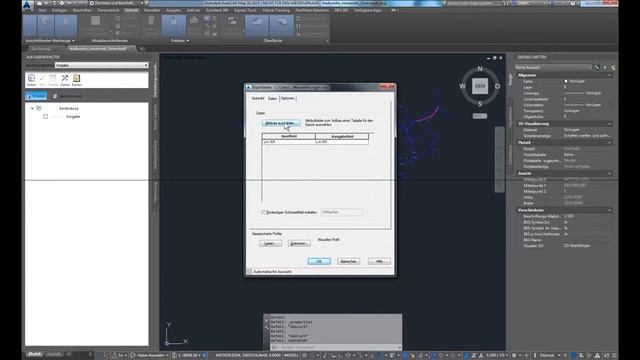Open the Optionen tab in export dialog
Screen dimensions: 640x360
coord(287,98)
